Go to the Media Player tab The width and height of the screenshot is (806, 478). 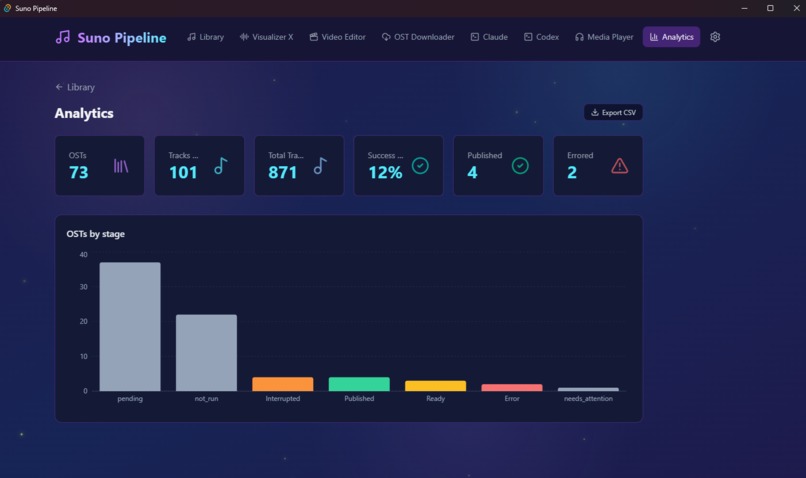[604, 37]
